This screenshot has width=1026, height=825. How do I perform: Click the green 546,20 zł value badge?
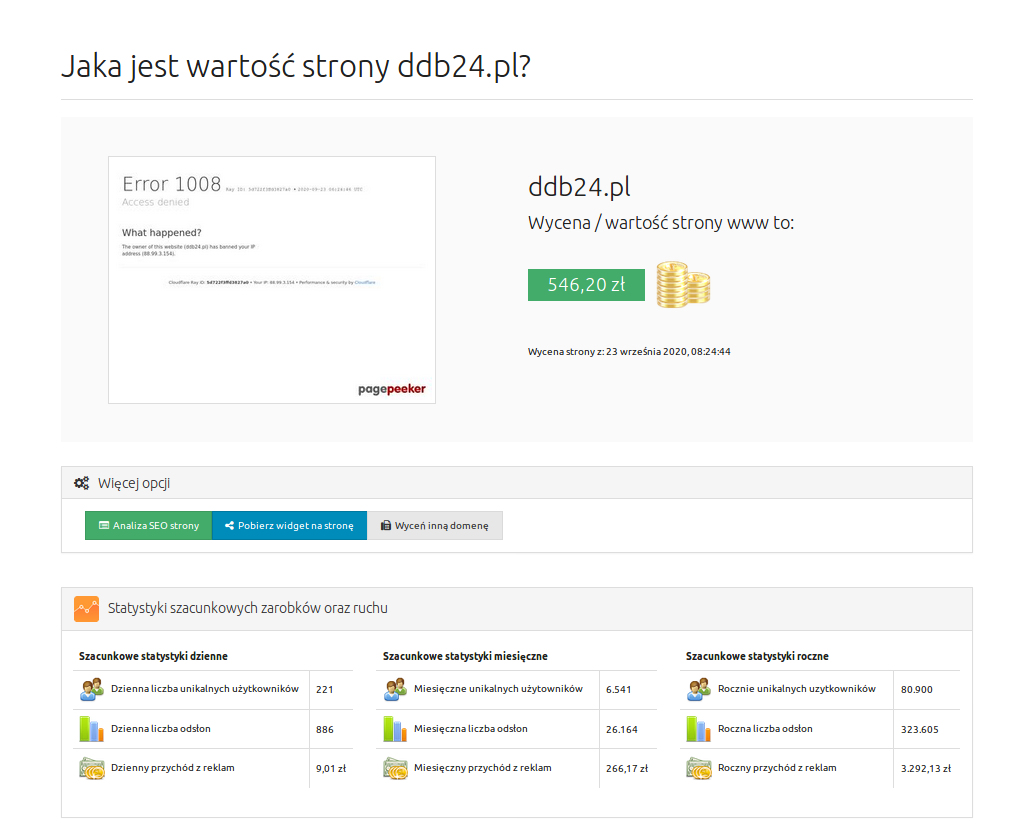(x=586, y=285)
